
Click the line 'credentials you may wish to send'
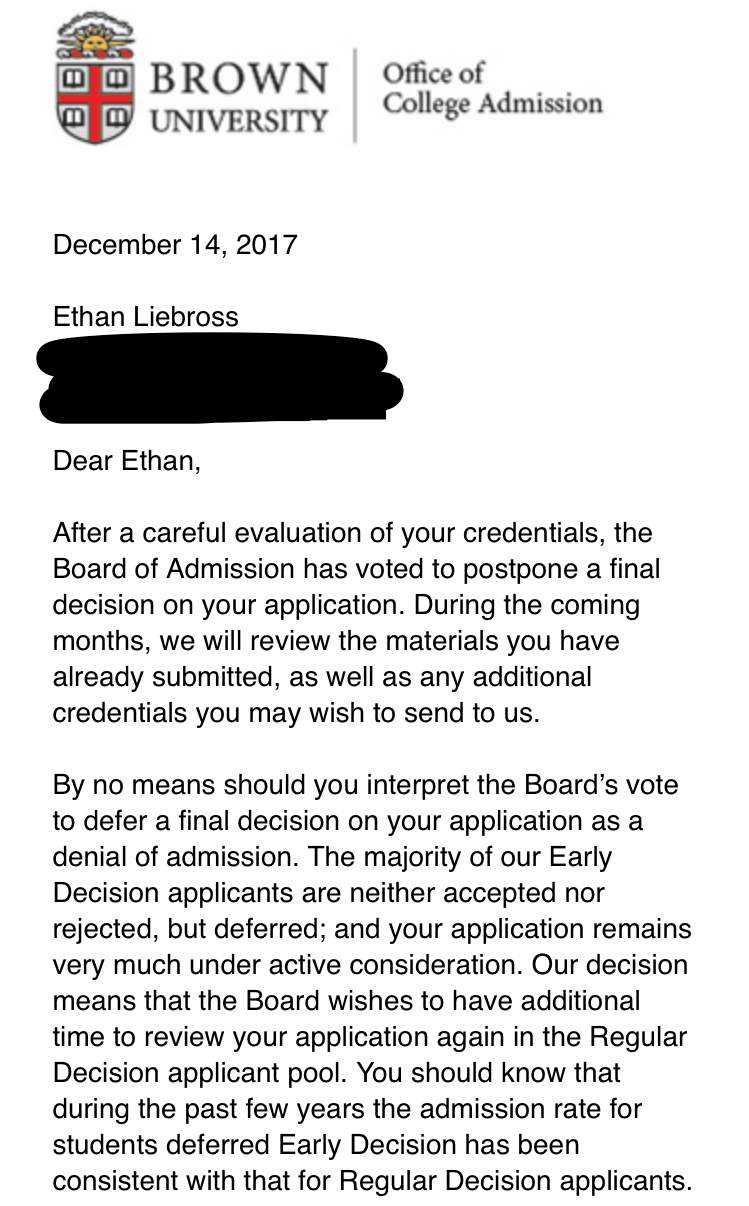pyautogui.click(x=296, y=715)
